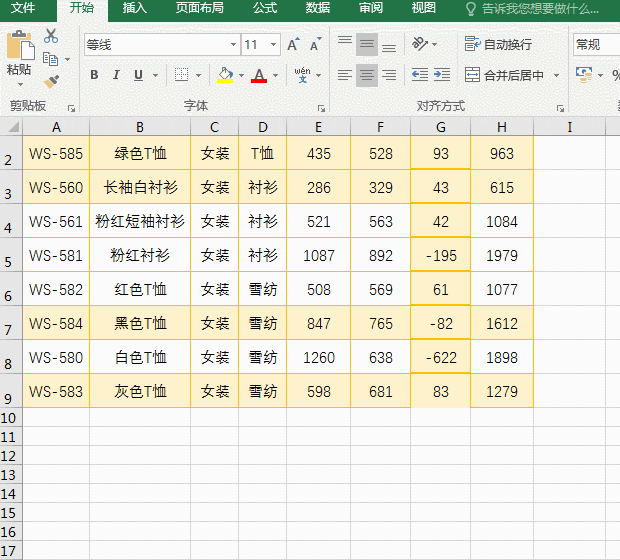Screen dimensions: 620x560
Task: Decrease font size with the smaller A icon
Action: (315, 44)
